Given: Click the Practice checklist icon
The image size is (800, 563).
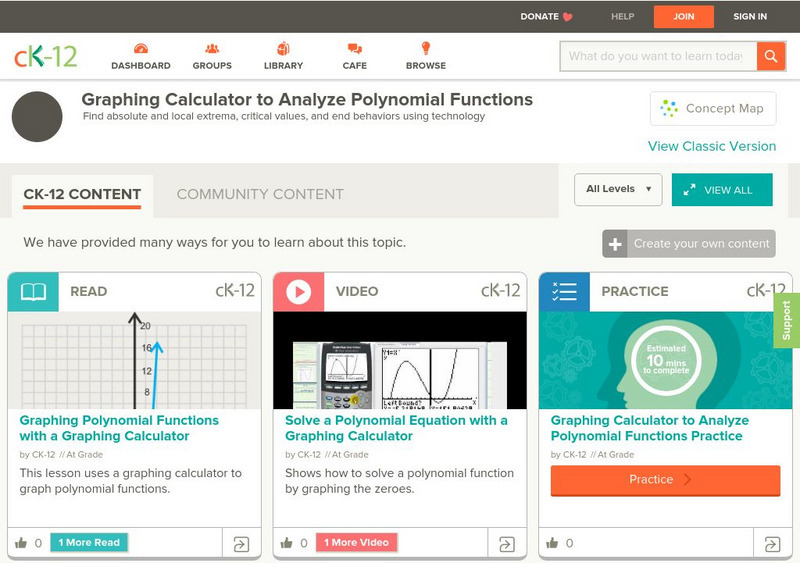Looking at the screenshot, I should 564,292.
